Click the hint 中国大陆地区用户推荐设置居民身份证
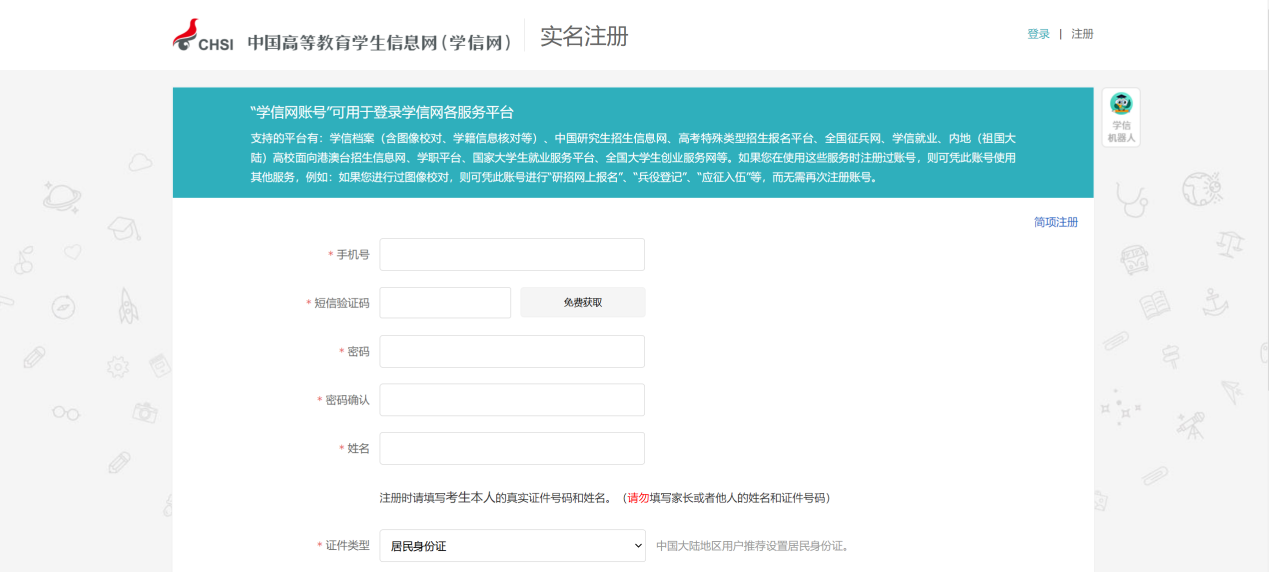The image size is (1269, 572). [752, 546]
